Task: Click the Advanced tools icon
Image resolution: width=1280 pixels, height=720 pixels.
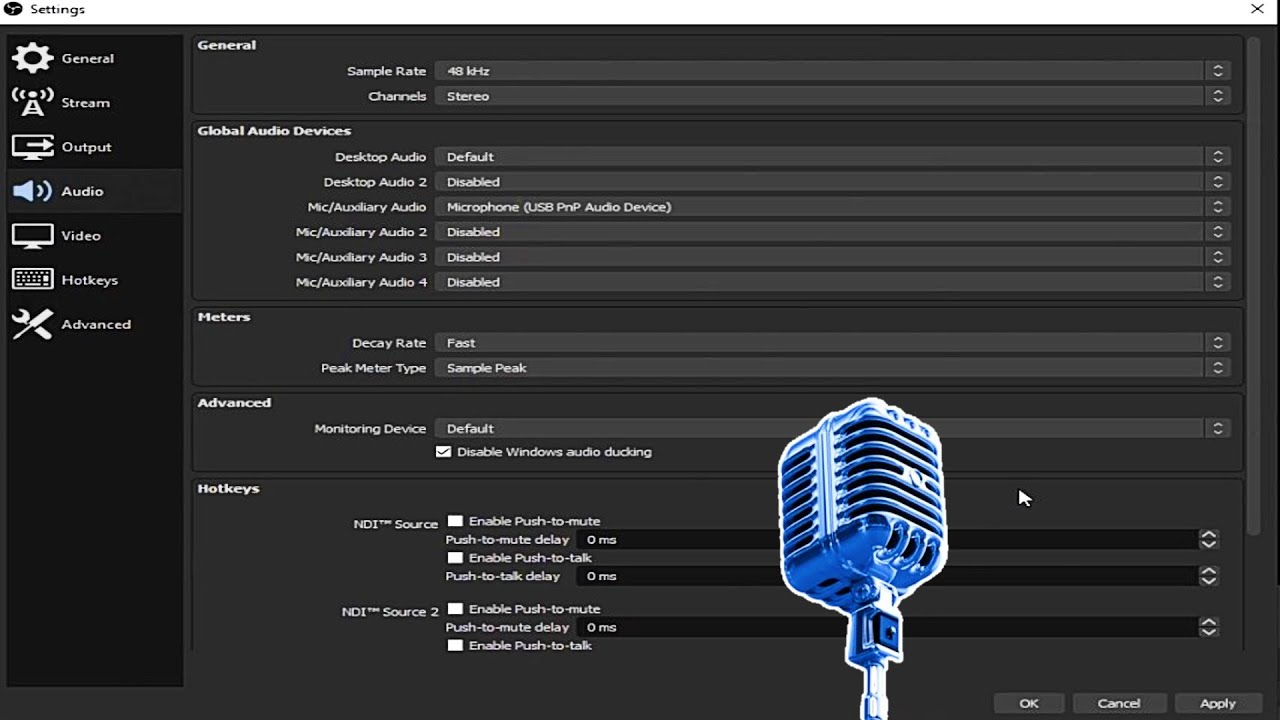Action: tap(32, 324)
